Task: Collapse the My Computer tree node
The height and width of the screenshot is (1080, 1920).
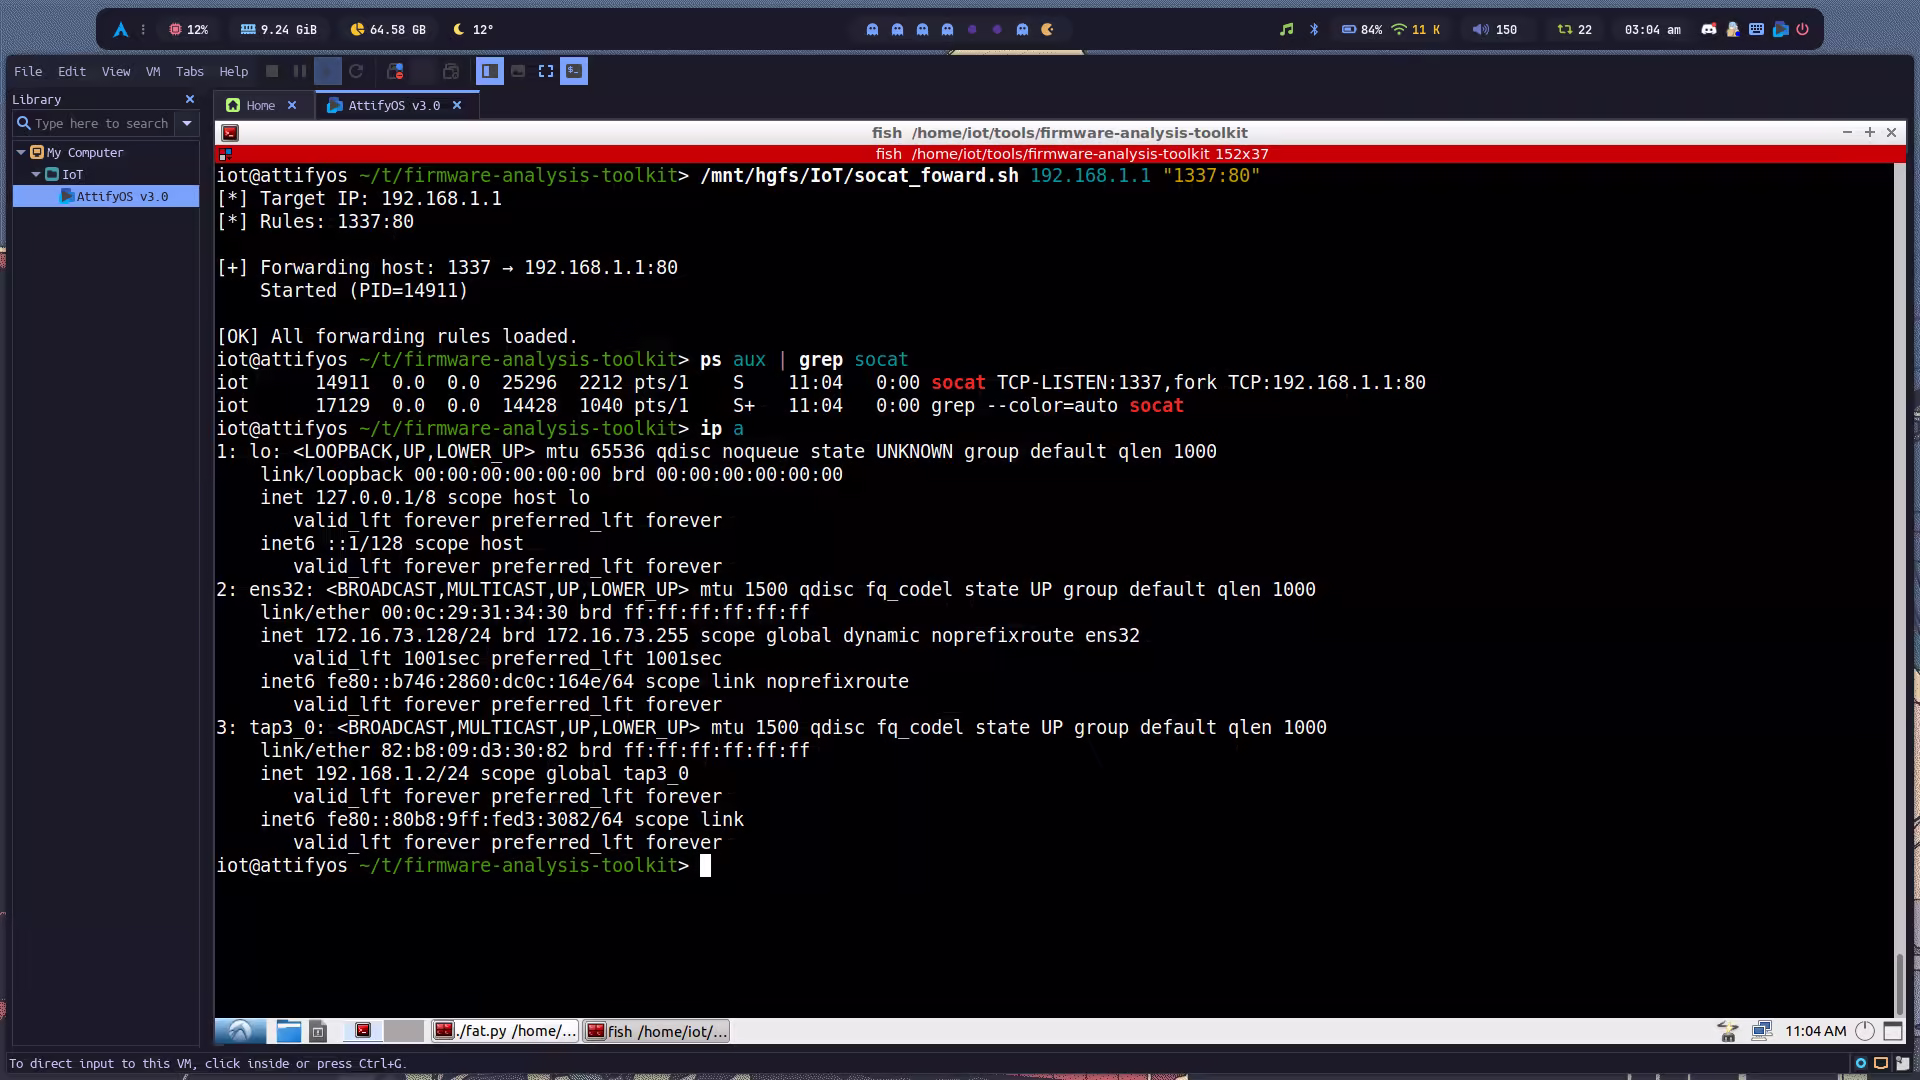Action: coord(21,152)
